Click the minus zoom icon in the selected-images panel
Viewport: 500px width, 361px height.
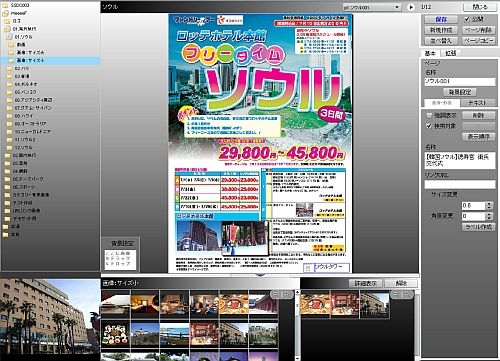tap(396, 294)
